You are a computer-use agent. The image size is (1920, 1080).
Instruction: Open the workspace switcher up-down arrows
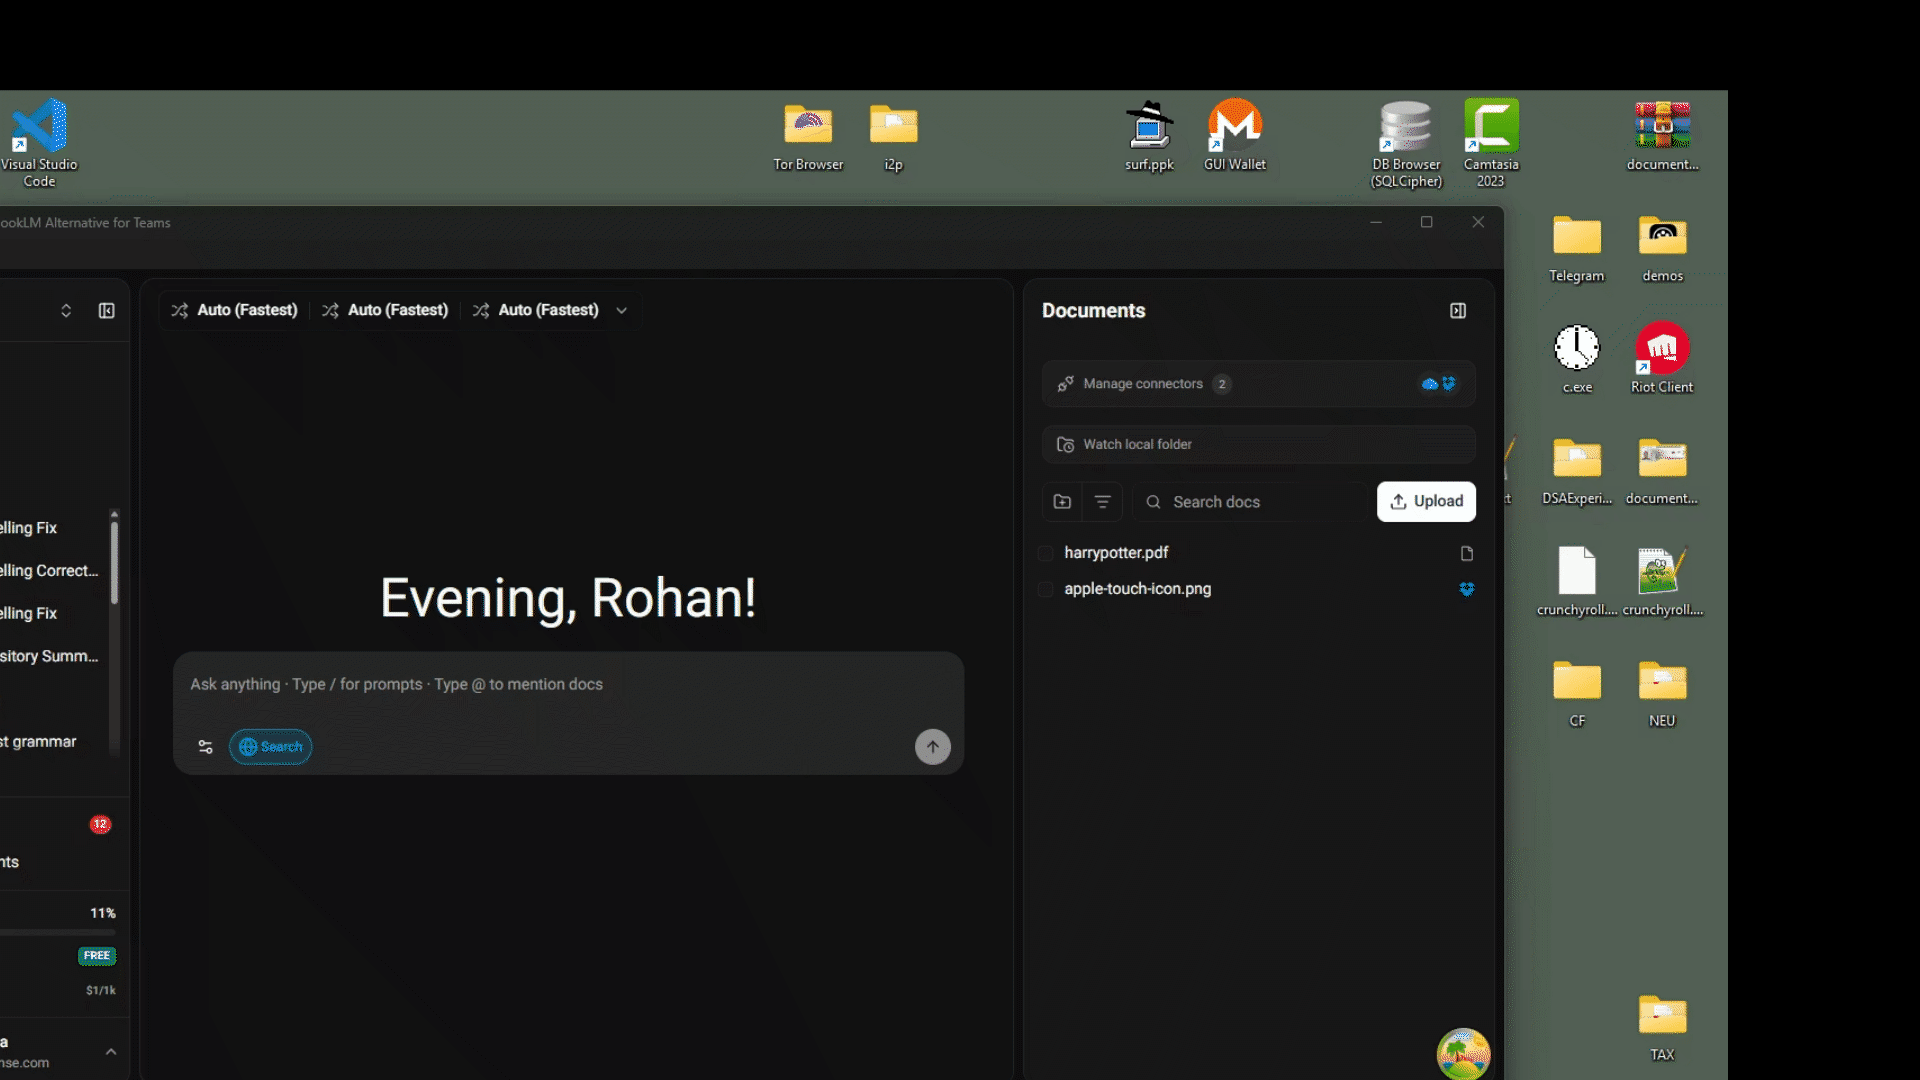pyautogui.click(x=66, y=311)
